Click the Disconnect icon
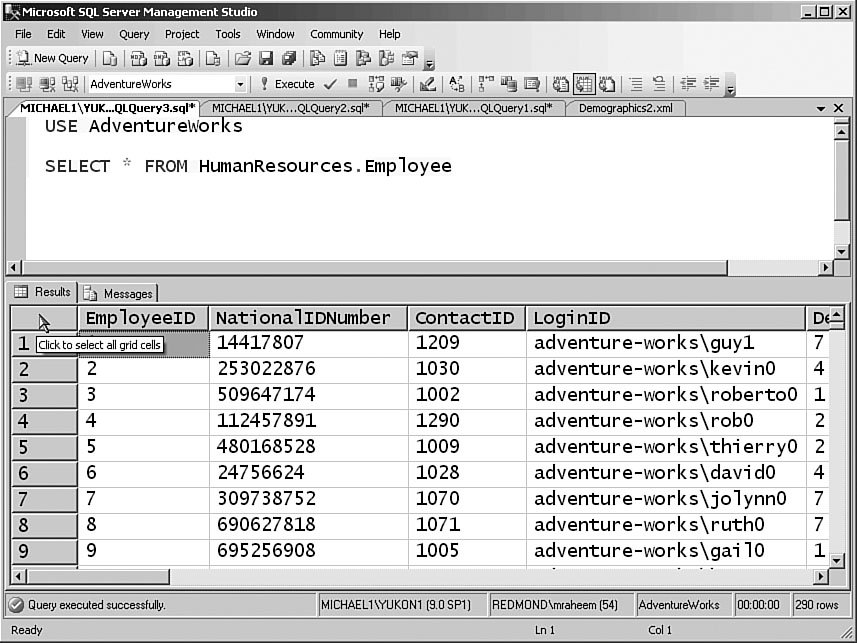 (x=47, y=84)
